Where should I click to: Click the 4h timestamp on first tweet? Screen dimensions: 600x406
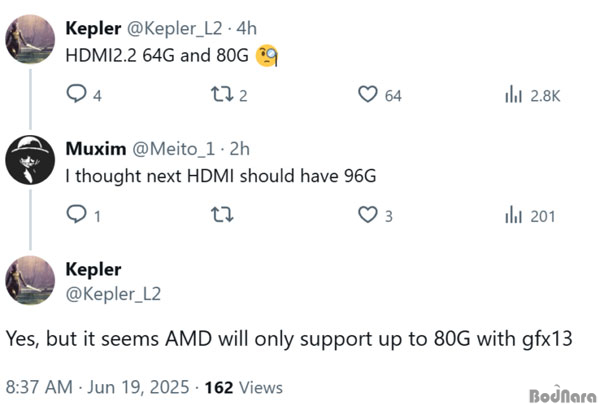pos(246,28)
